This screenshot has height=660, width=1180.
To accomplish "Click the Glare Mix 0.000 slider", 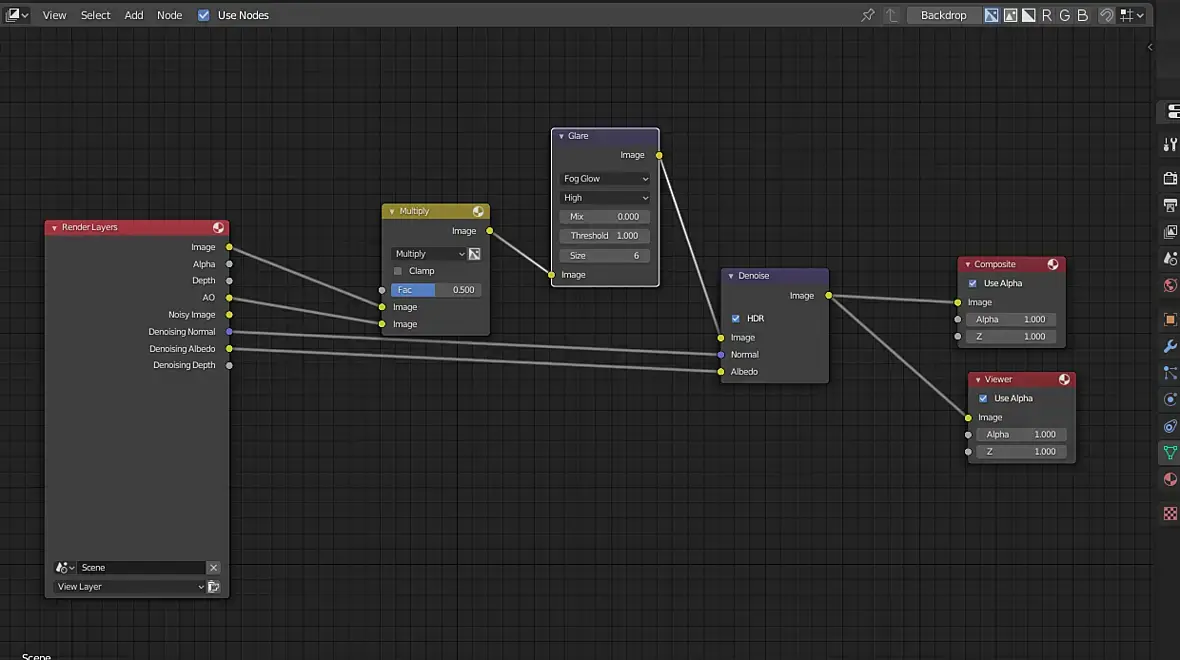I will coord(604,217).
